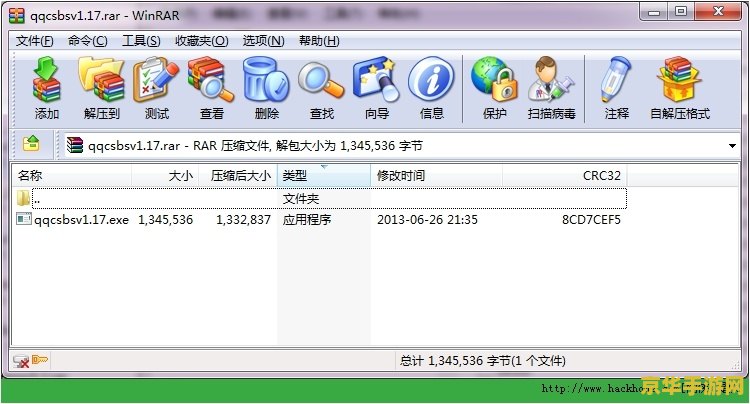This screenshot has height=404, width=750.
Task: Click the drive icon in status bar
Action: 21,361
